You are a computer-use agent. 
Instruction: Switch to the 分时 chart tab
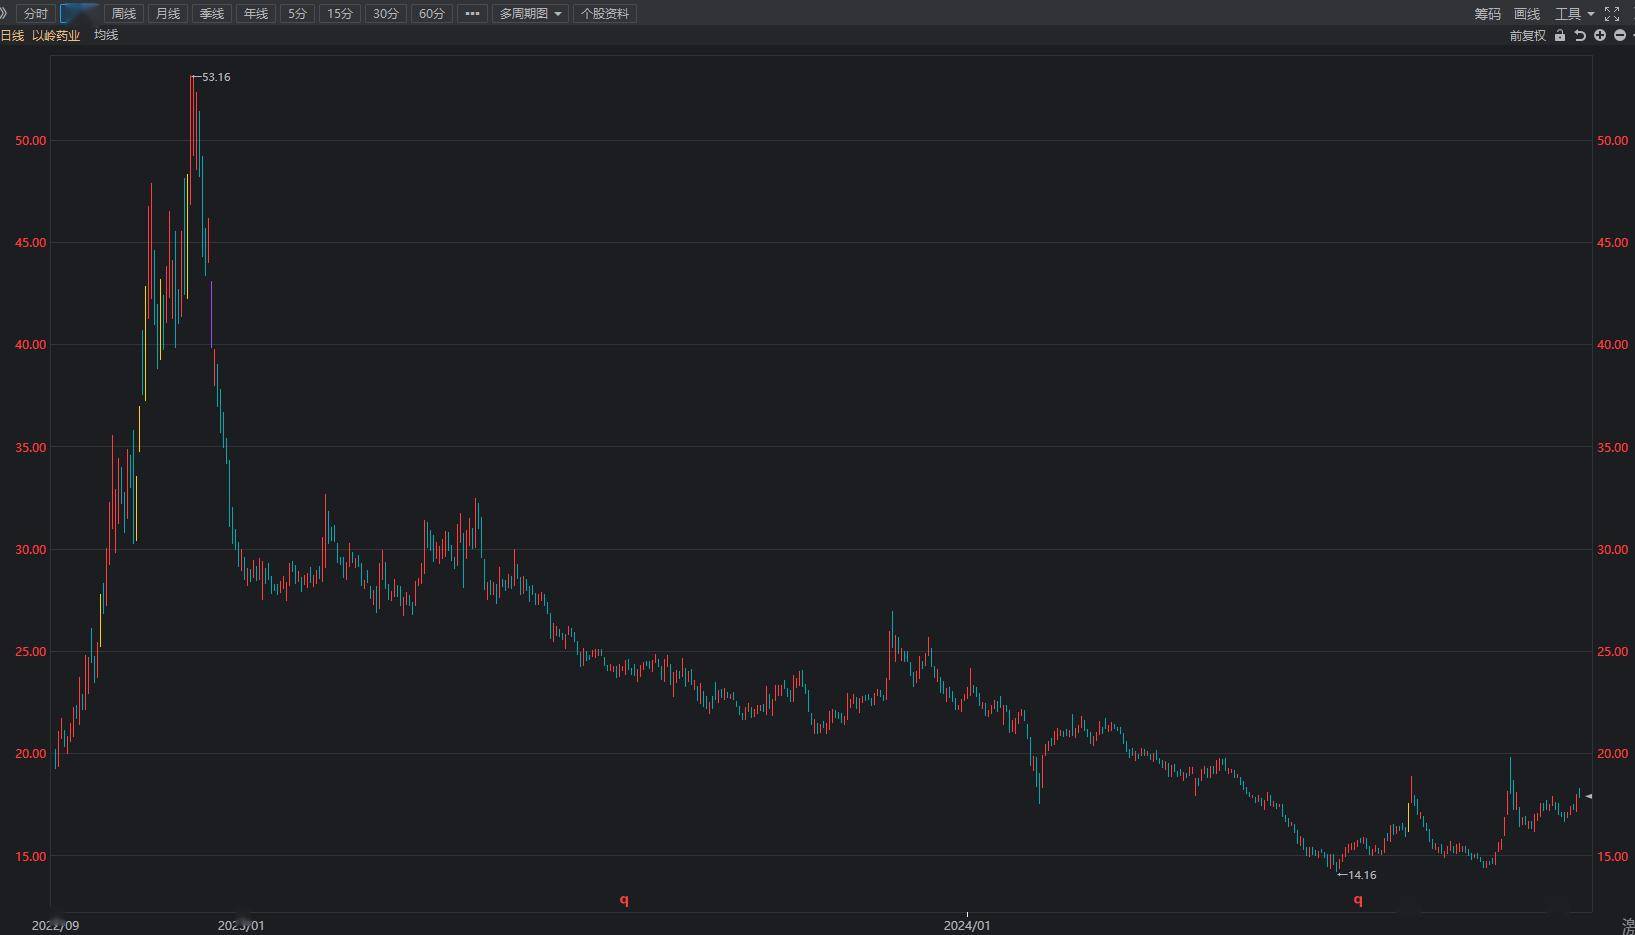[35, 14]
